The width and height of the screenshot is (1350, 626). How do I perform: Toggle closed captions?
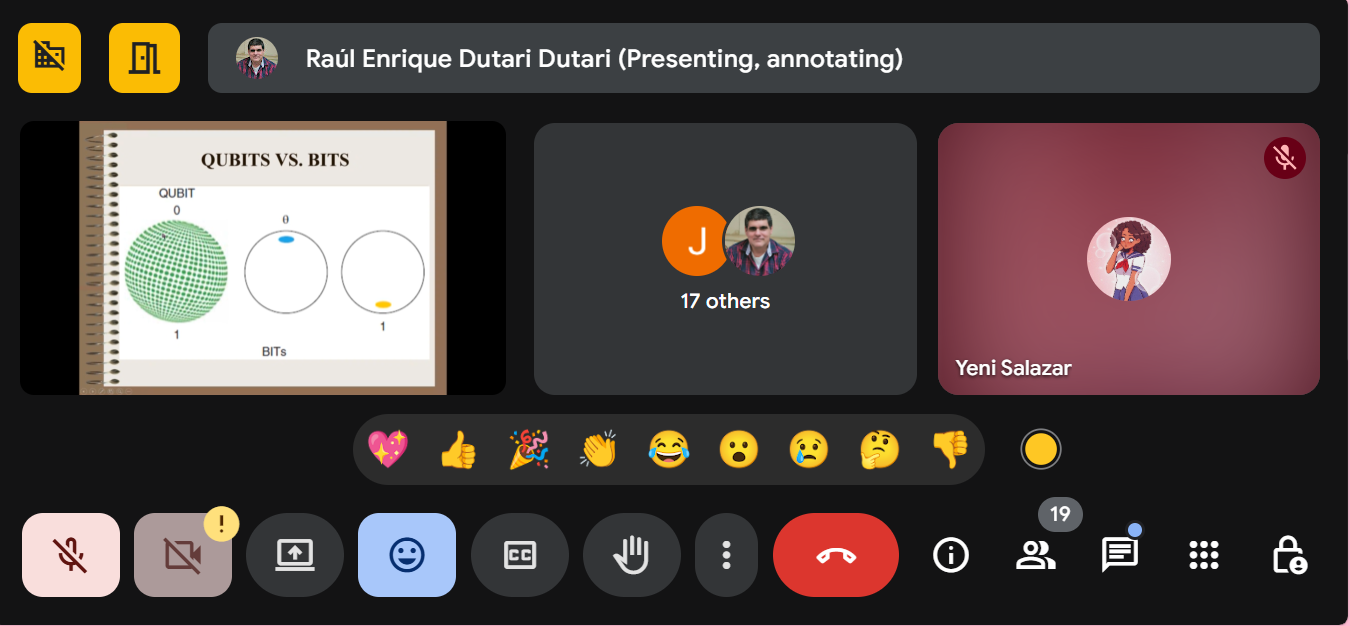(519, 555)
